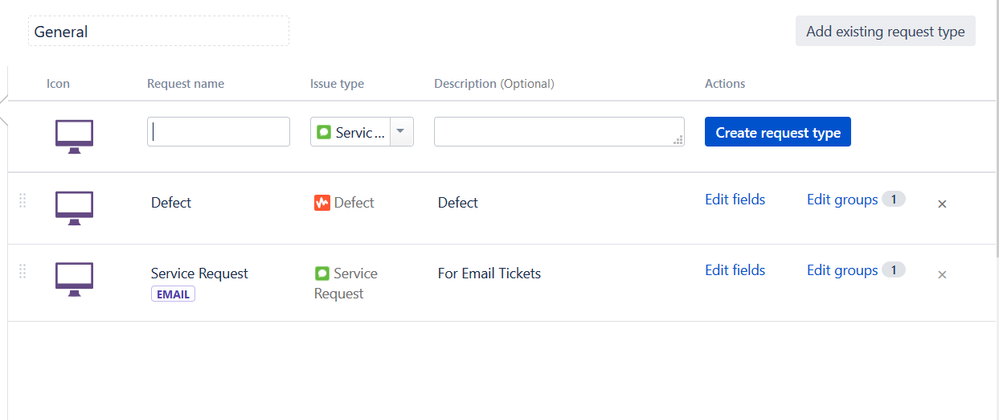
Task: Click the Description text area
Action: click(x=559, y=132)
